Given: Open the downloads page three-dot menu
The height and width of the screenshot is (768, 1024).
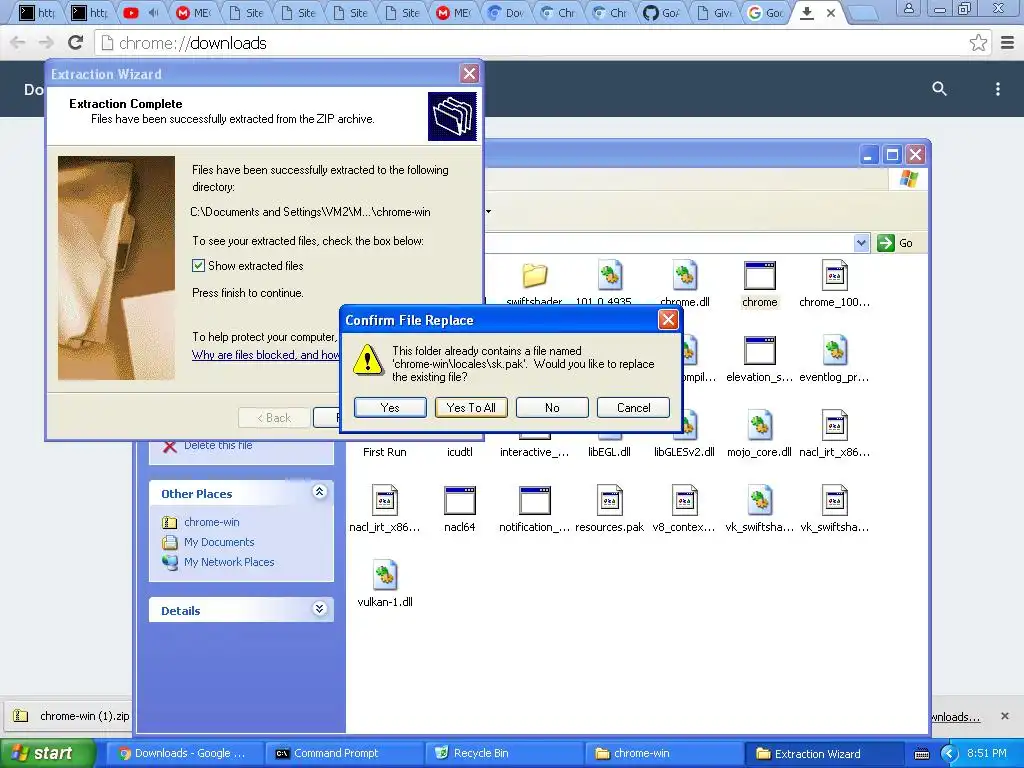Looking at the screenshot, I should click(997, 89).
